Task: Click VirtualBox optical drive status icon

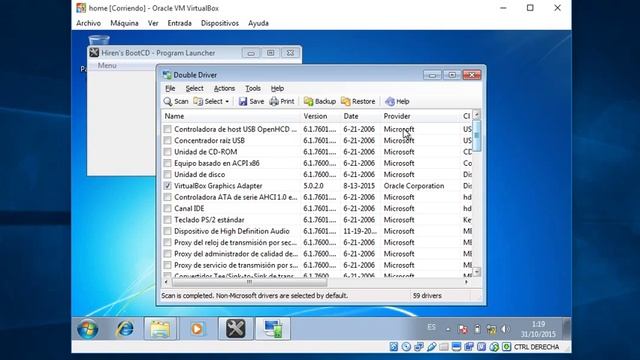Action: pyautogui.click(x=406, y=347)
